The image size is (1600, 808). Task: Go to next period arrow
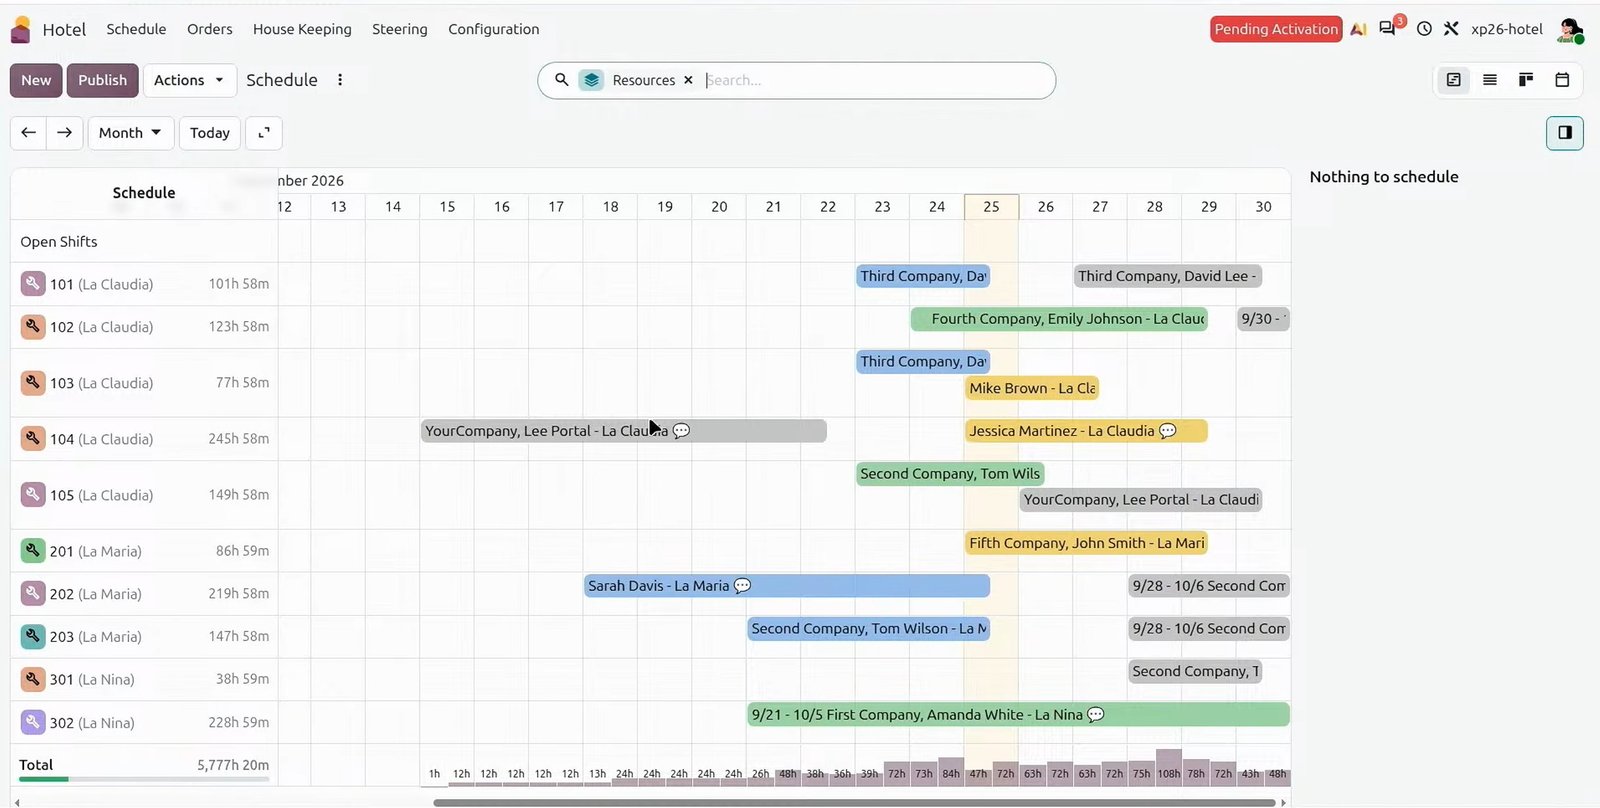65,133
